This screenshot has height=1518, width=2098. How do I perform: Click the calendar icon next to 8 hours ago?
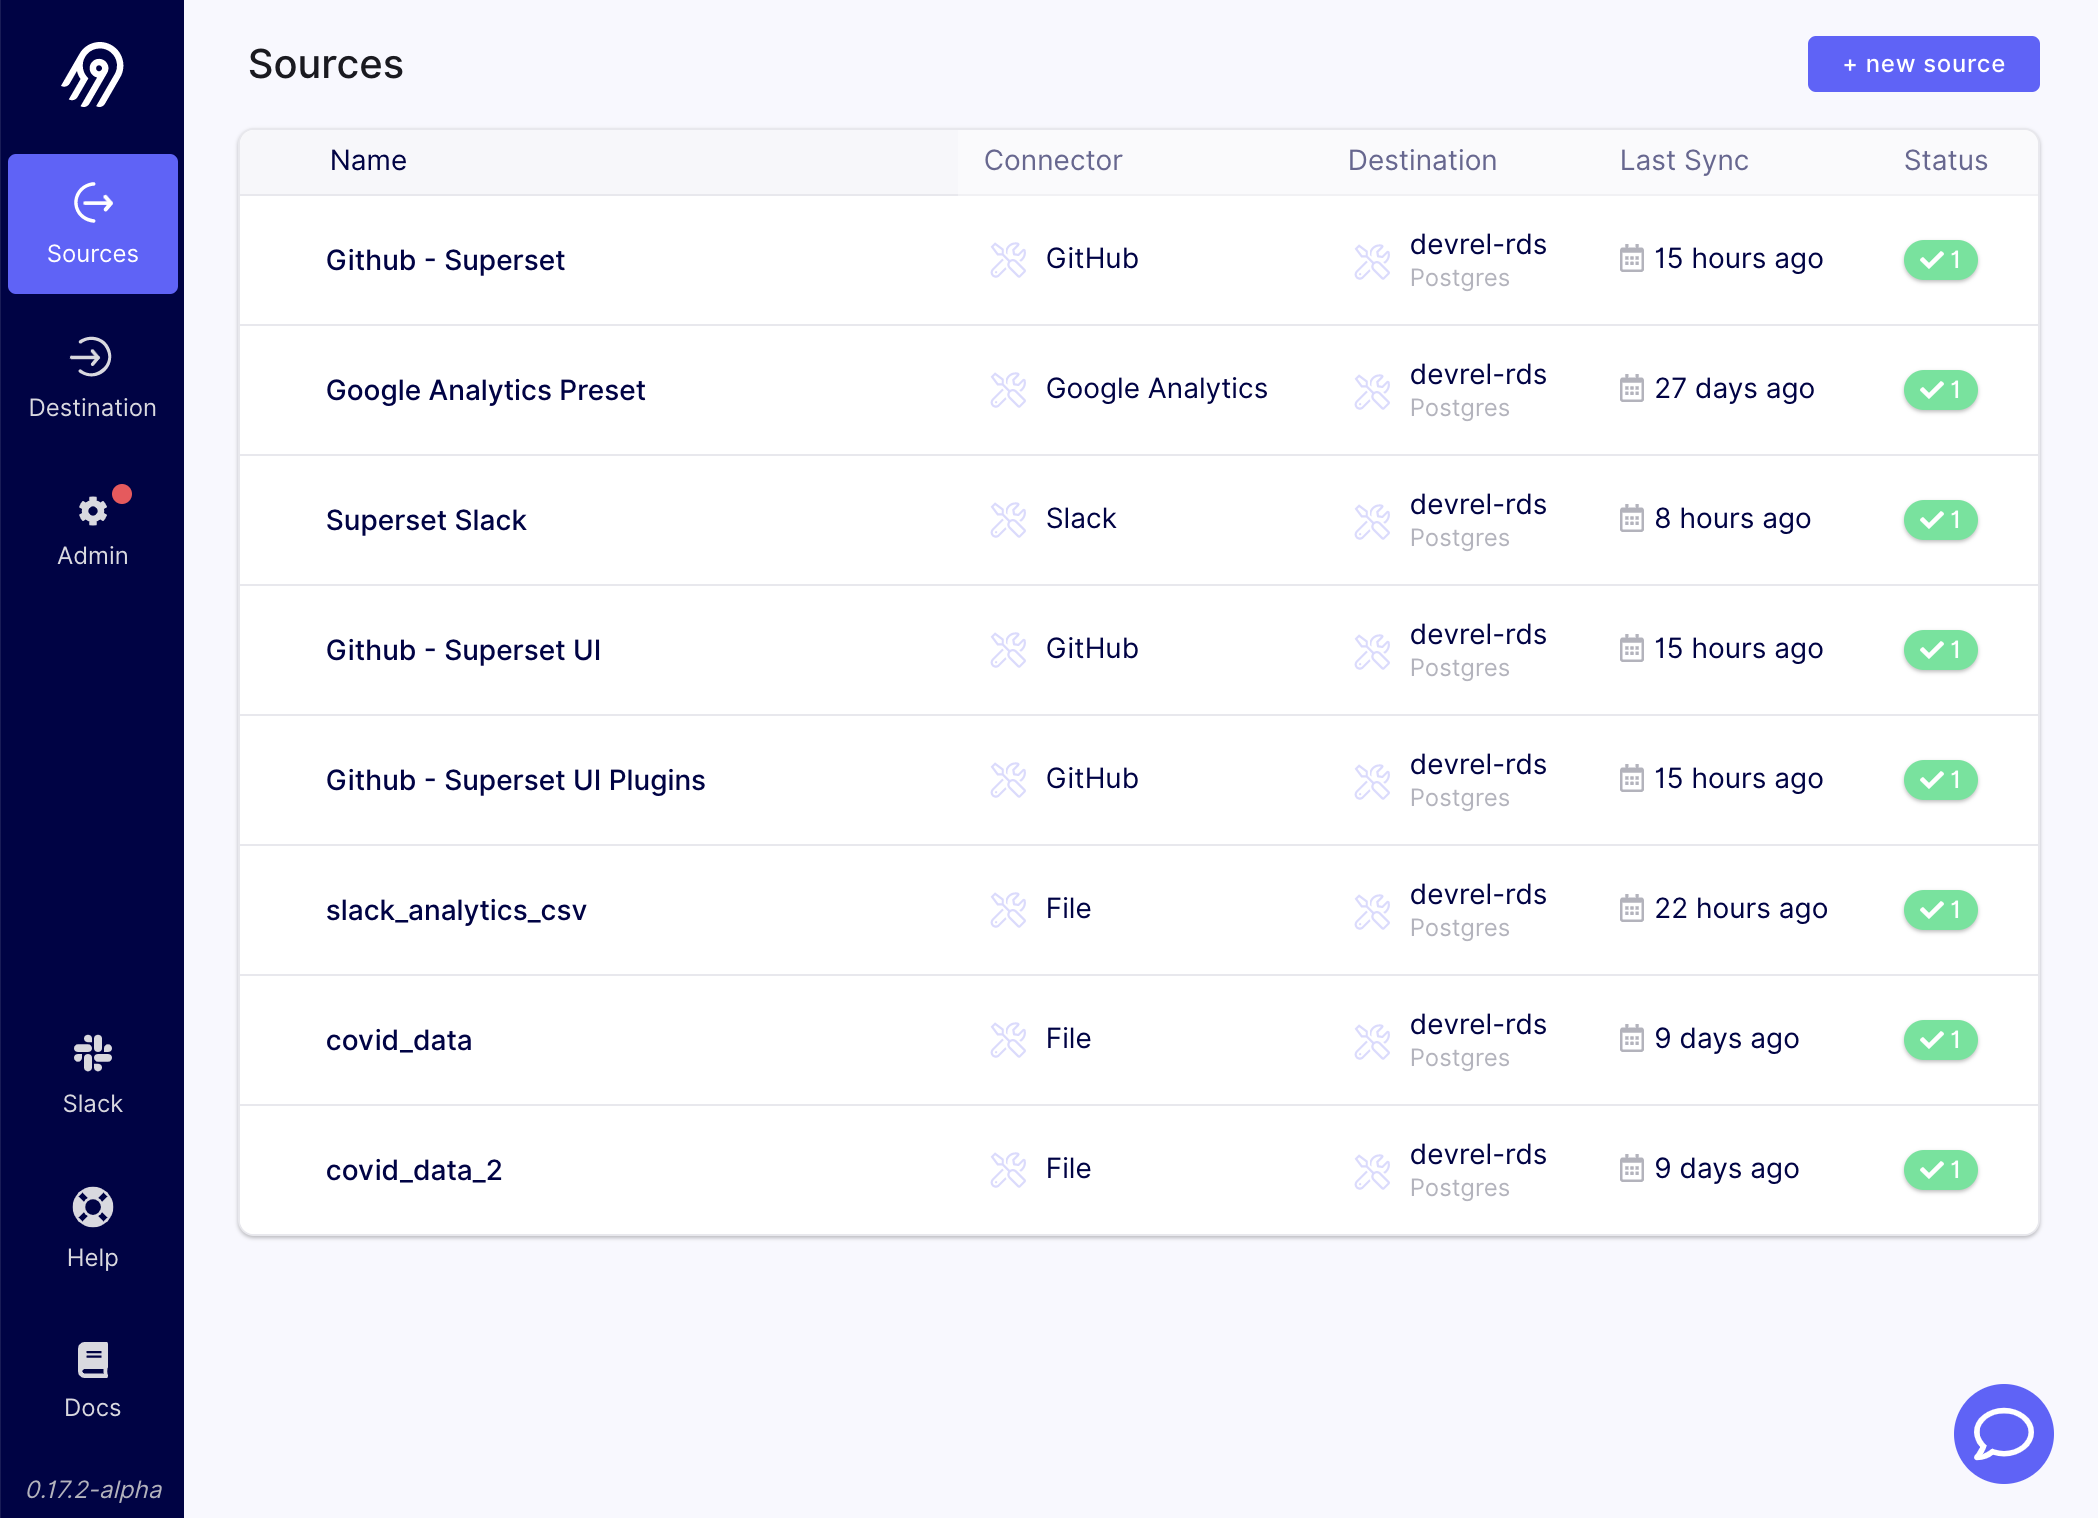point(1631,519)
